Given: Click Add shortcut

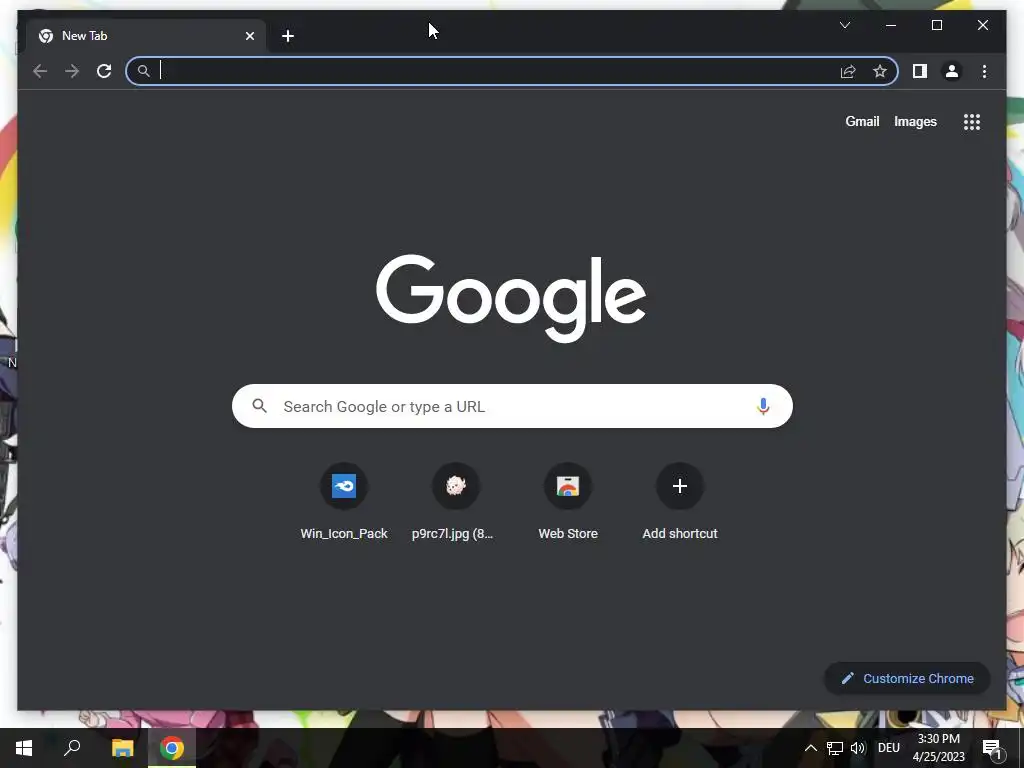Looking at the screenshot, I should pos(680,502).
